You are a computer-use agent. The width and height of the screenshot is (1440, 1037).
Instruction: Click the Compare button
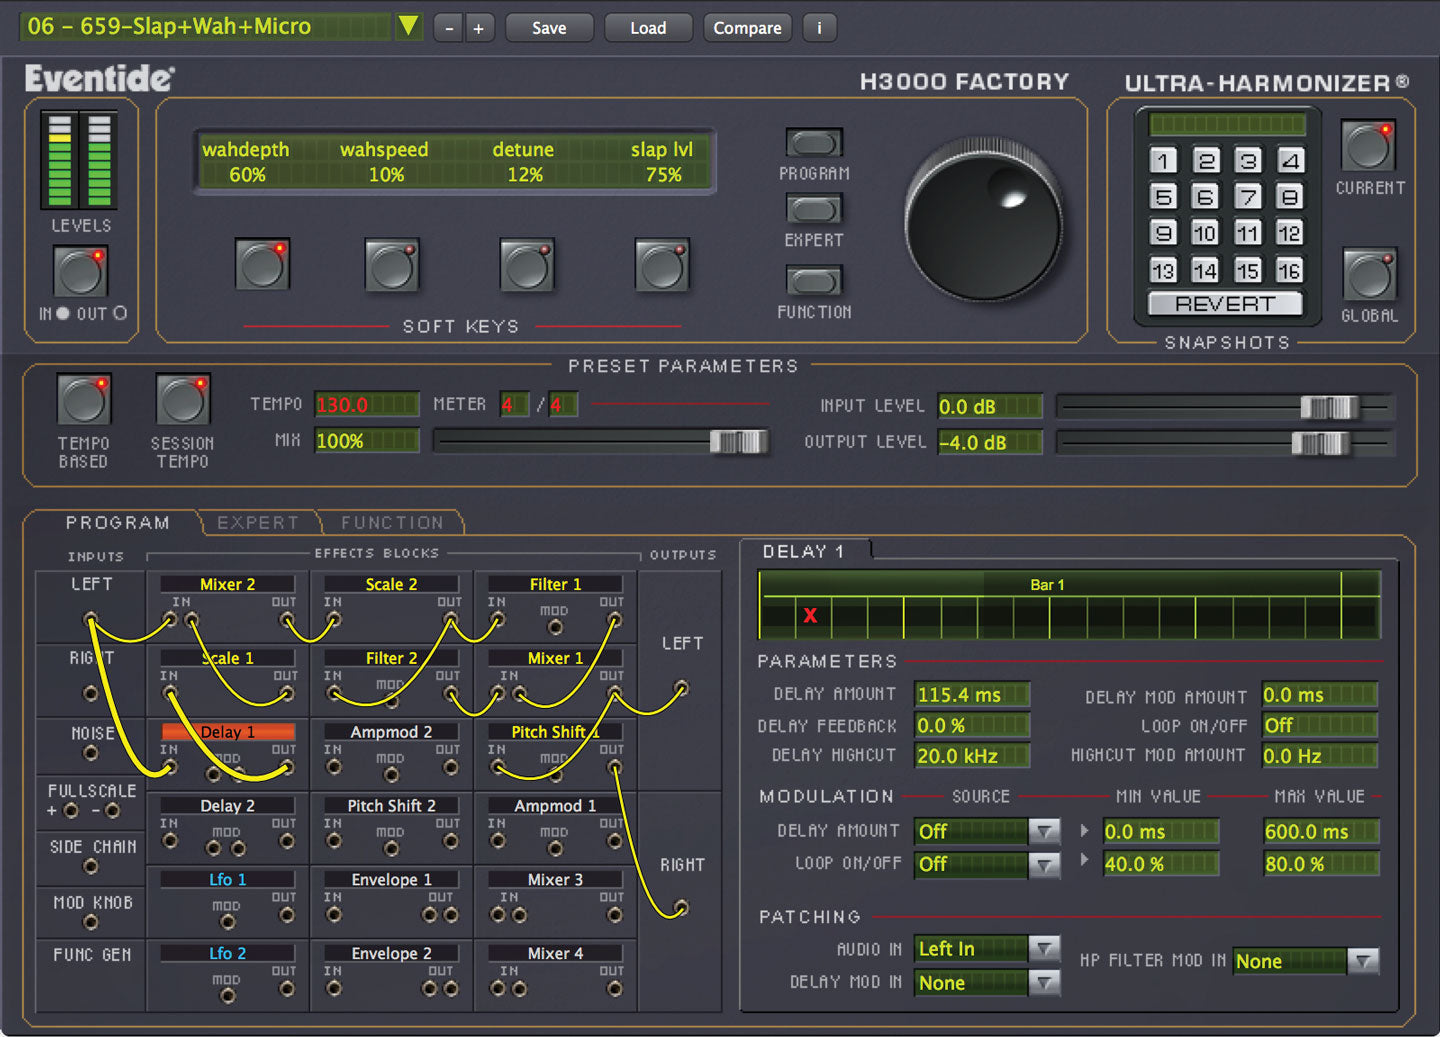[x=747, y=27]
